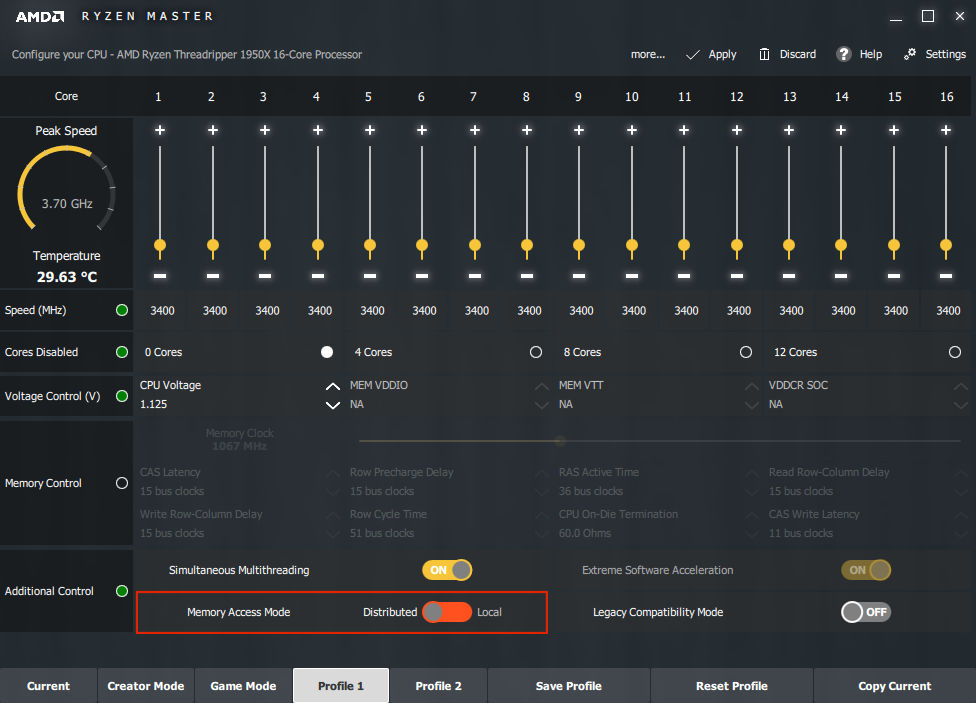Click minus icon below core 10 slider
The image size is (976, 703).
pyautogui.click(x=632, y=275)
